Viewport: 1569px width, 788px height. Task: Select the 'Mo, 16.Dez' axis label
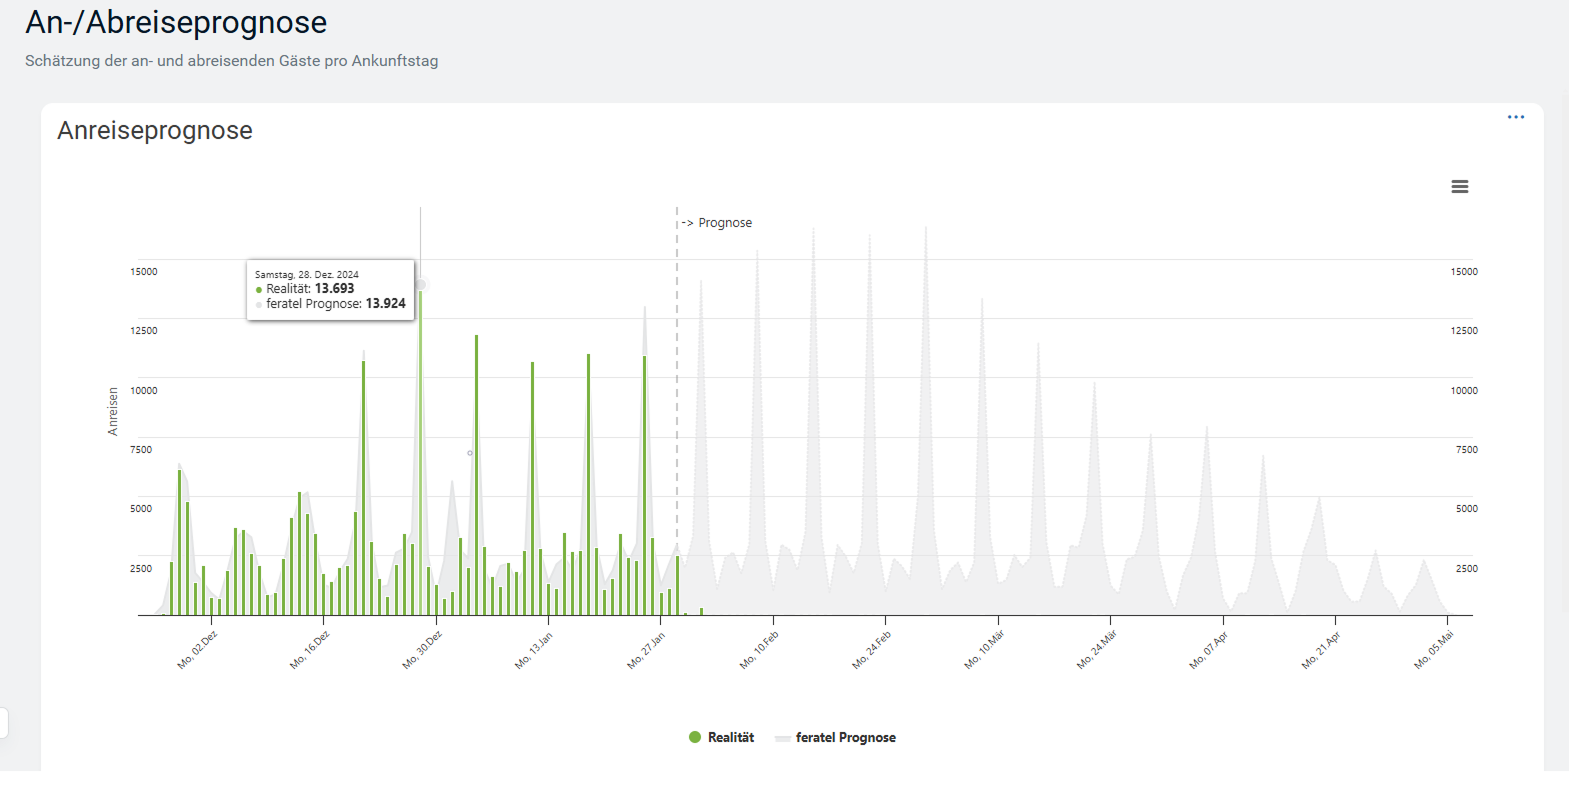pos(310,650)
